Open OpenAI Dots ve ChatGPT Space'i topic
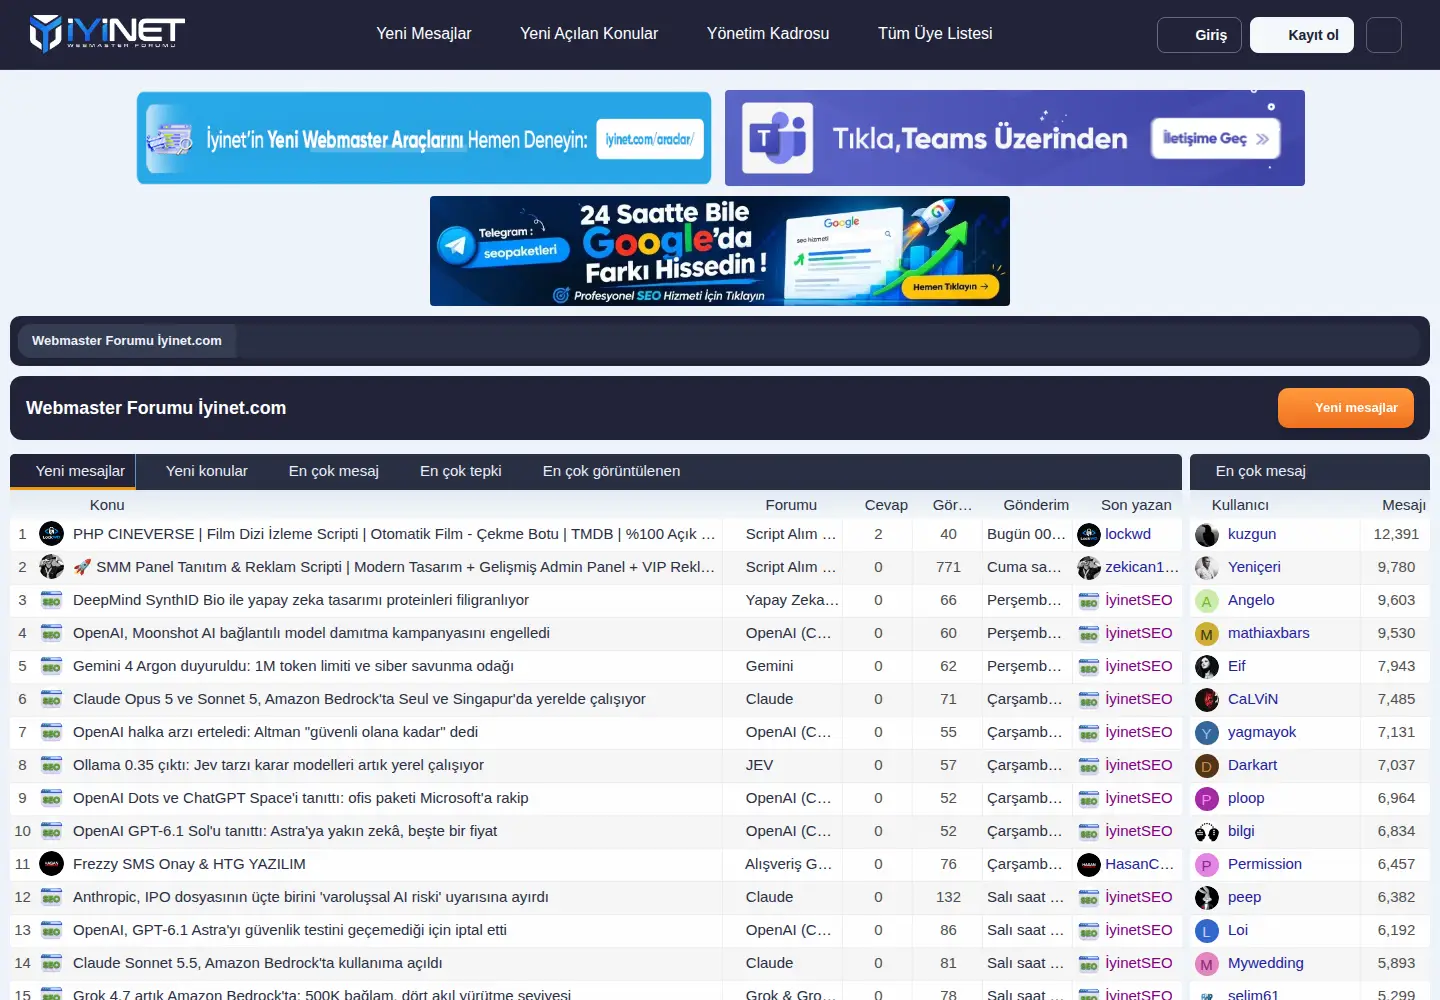The height and width of the screenshot is (1000, 1440). click(301, 798)
